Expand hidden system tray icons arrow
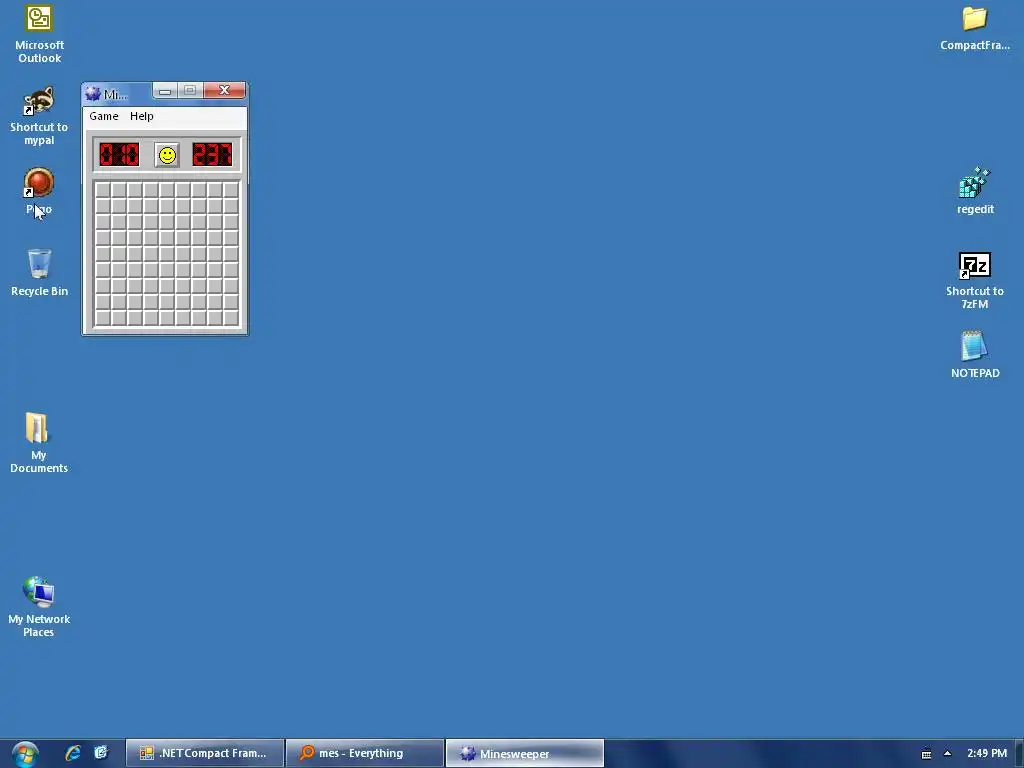The image size is (1024, 768). [948, 754]
